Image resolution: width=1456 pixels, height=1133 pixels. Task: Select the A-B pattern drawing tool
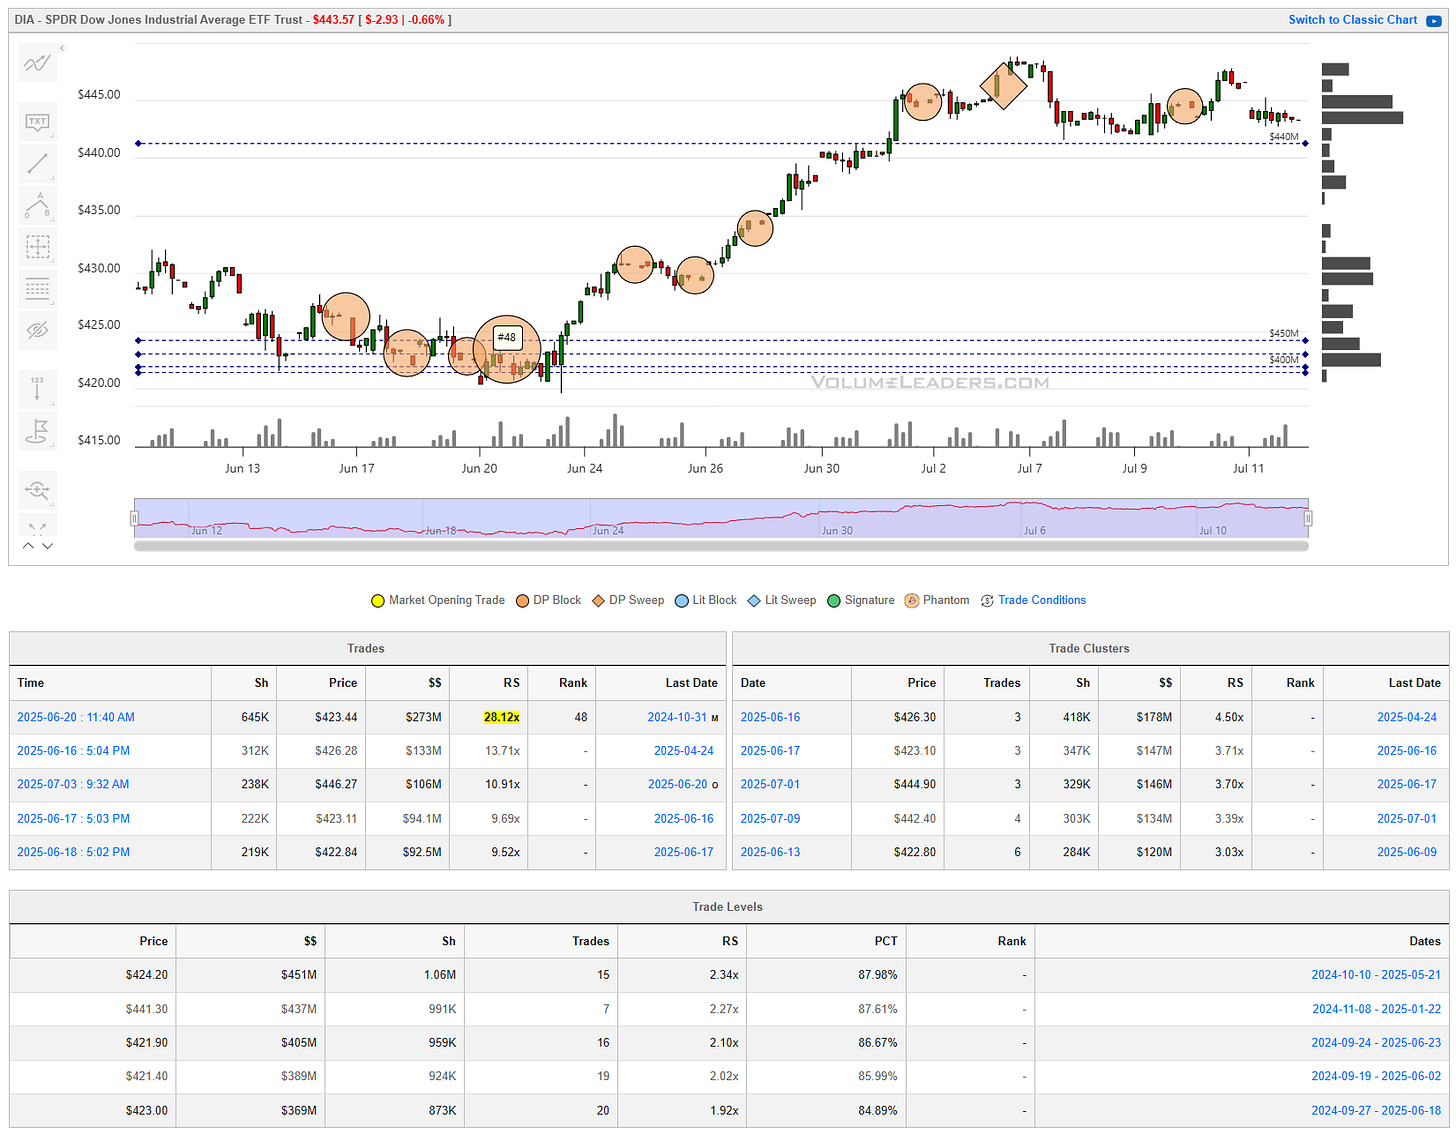point(38,205)
